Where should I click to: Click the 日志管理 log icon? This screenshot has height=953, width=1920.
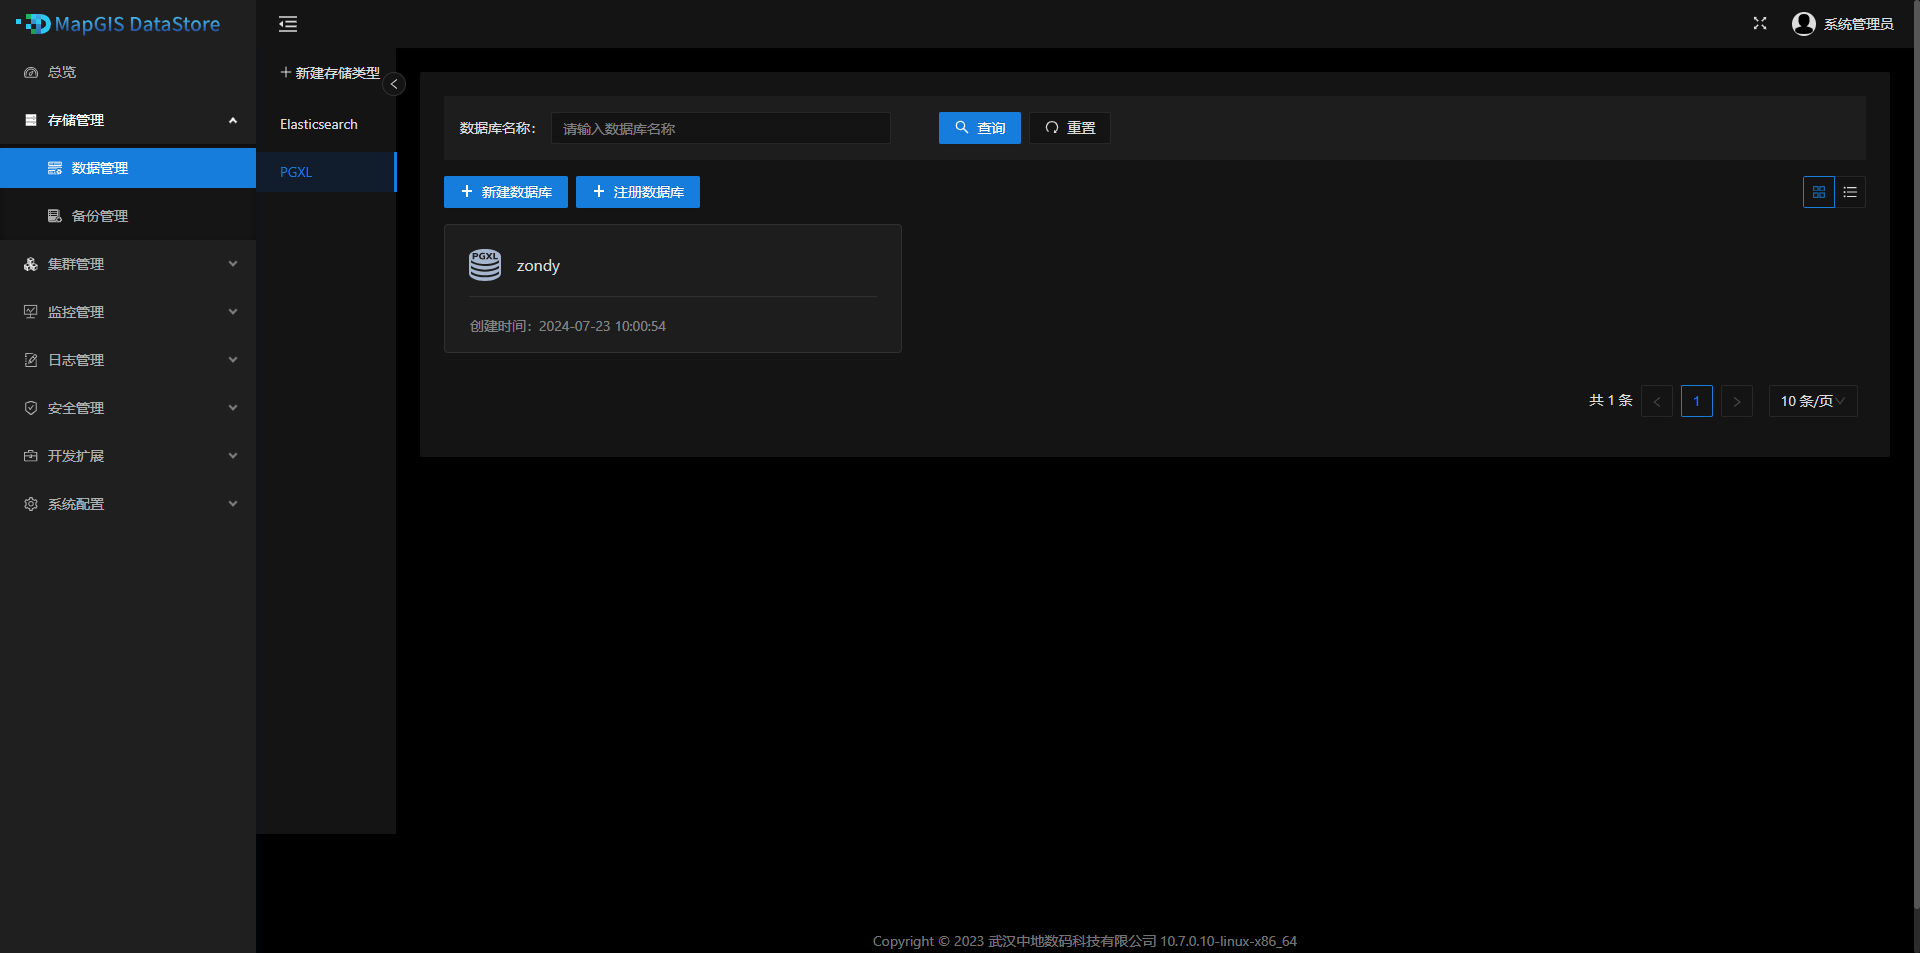(31, 360)
